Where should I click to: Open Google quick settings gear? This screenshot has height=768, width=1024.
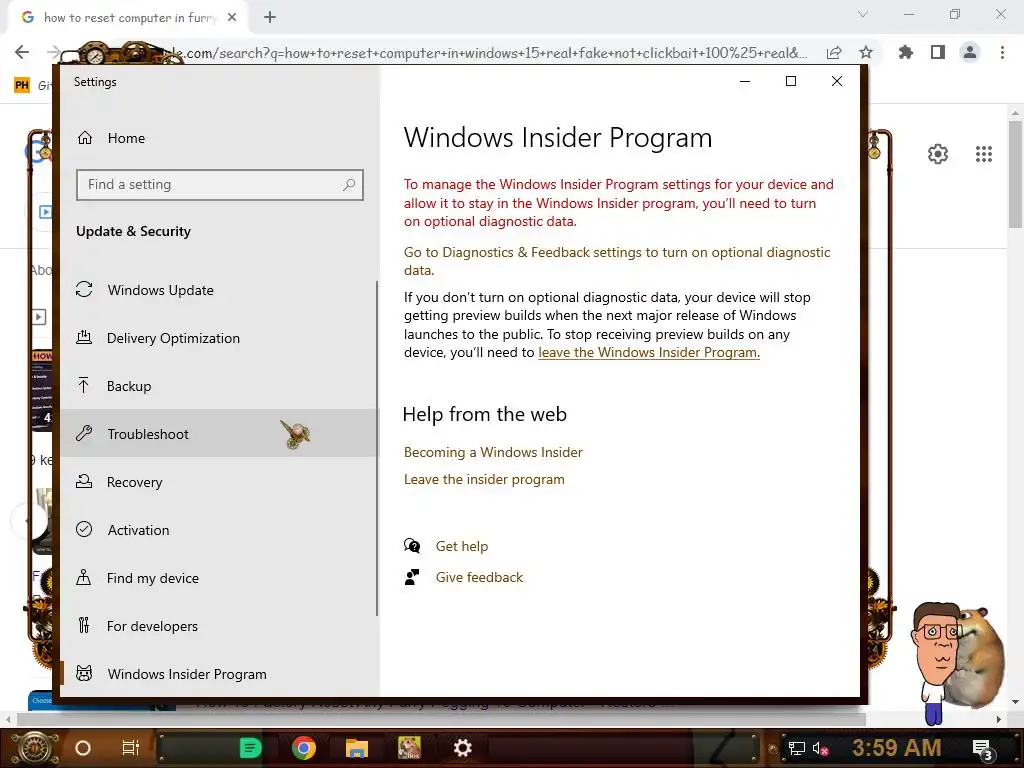tap(938, 154)
